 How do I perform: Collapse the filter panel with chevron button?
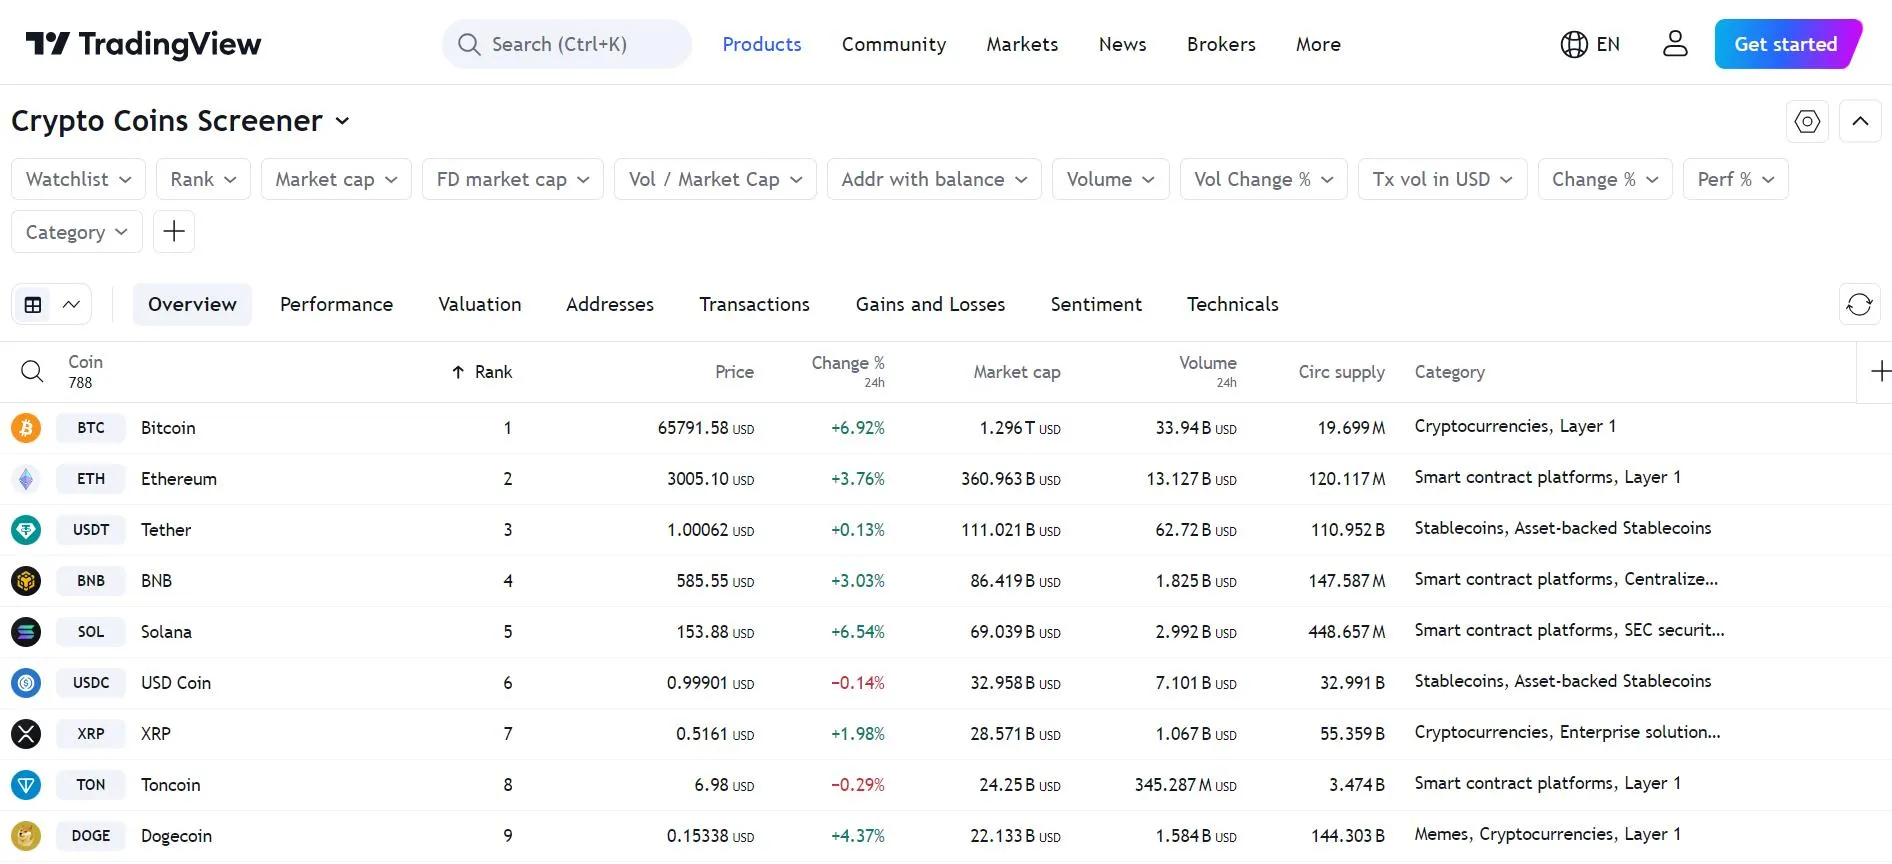point(1860,122)
